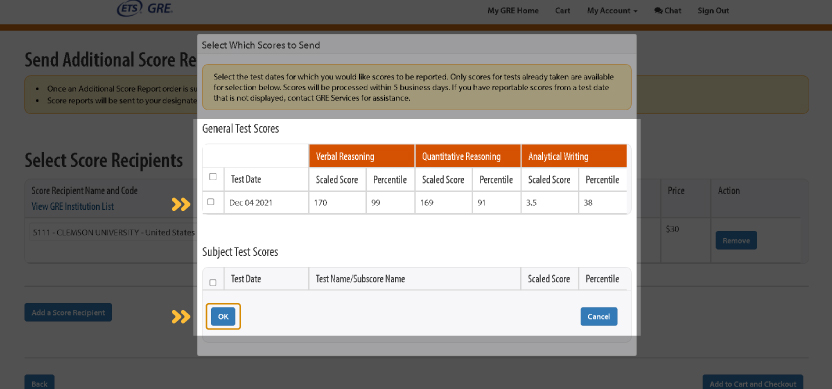Check the select-all box in Subject Test Scores header
This screenshot has height=389, width=832.
(x=213, y=282)
